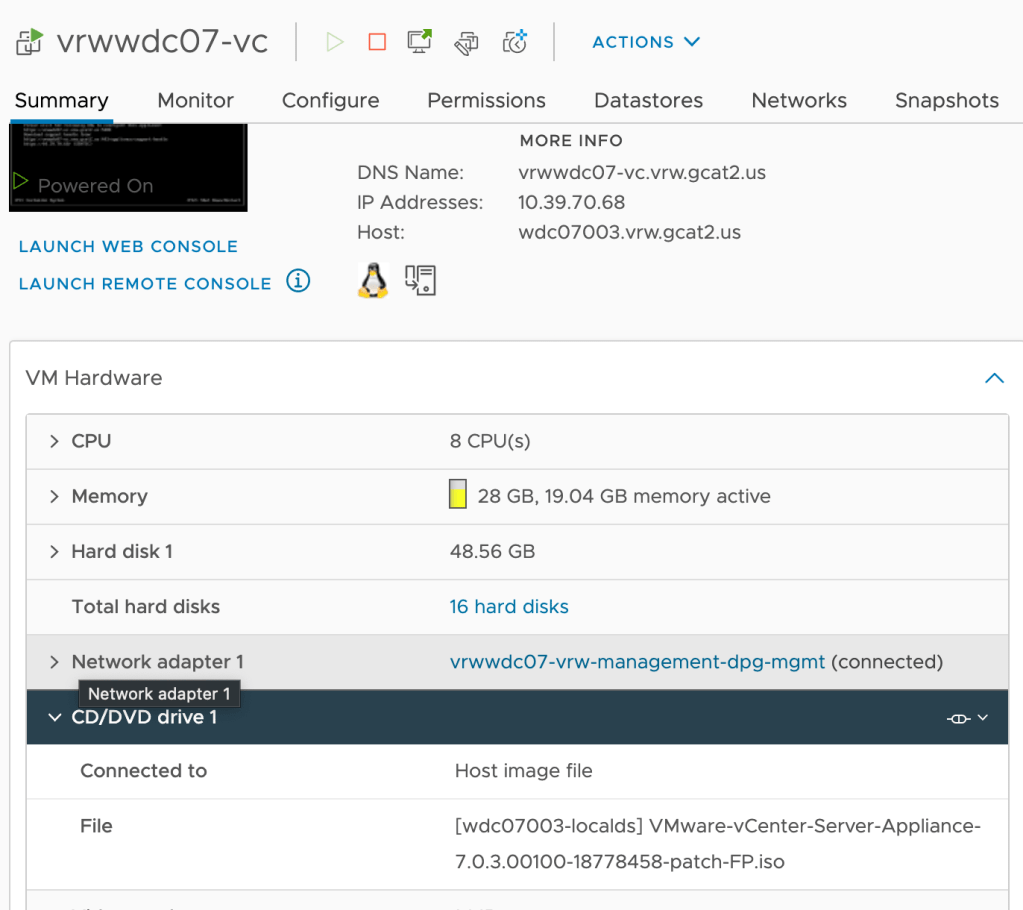Click the Edit Settings toolbar icon
This screenshot has width=1023, height=910.
(466, 42)
